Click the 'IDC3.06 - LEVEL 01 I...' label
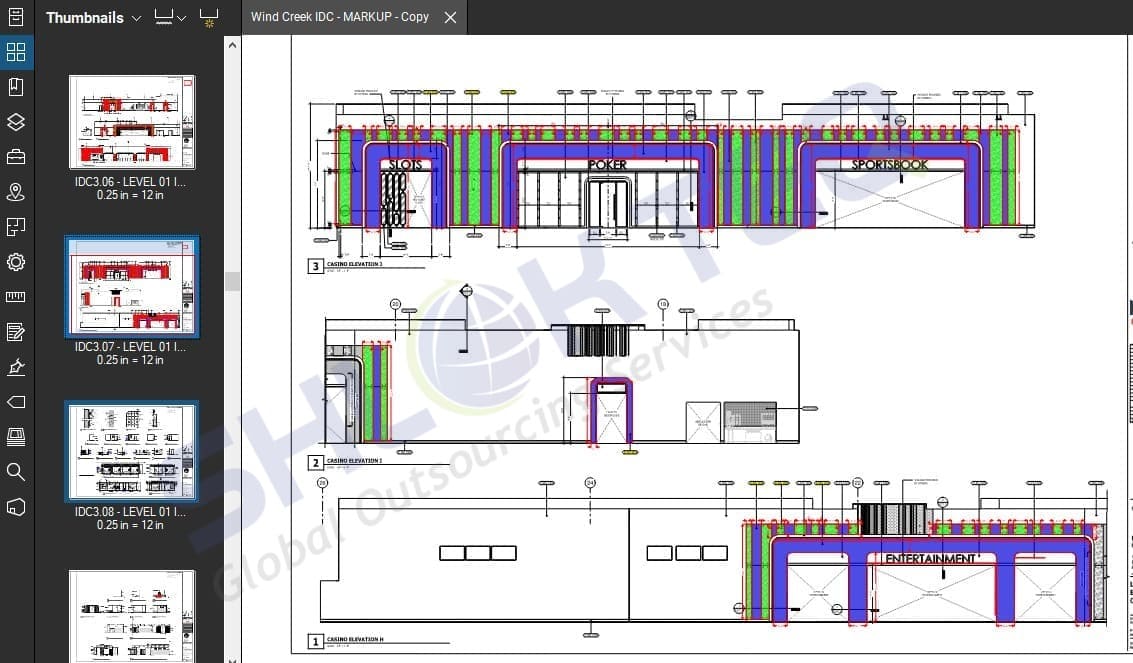Screen dimensions: 1133x663 click(130, 182)
